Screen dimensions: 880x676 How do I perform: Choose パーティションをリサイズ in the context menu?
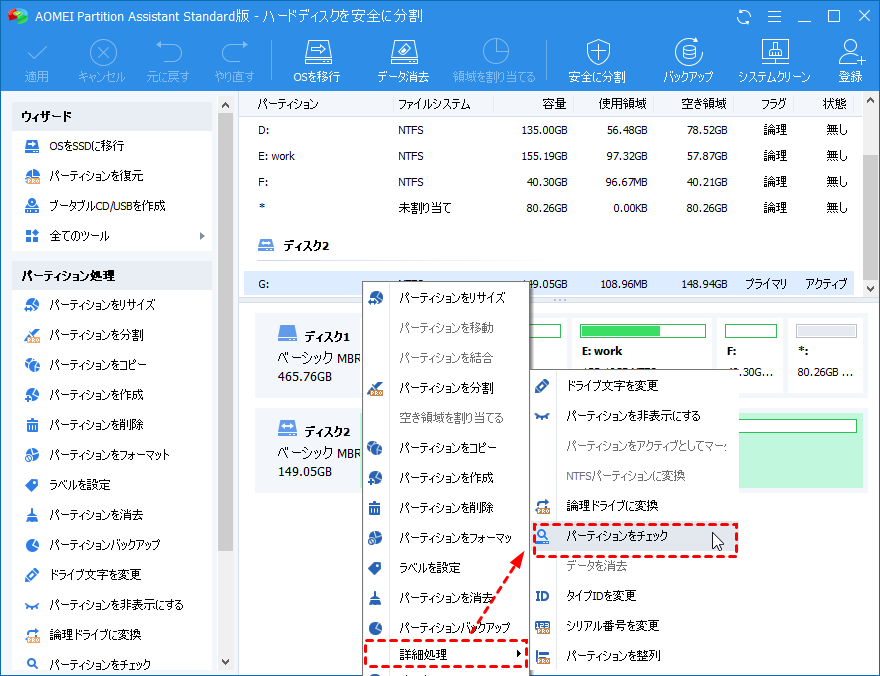[x=446, y=298]
